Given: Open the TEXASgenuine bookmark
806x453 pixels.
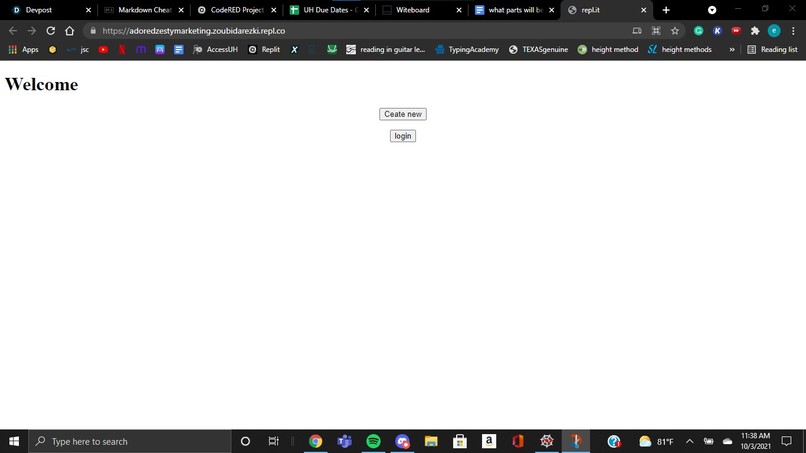Looking at the screenshot, I should 538,49.
